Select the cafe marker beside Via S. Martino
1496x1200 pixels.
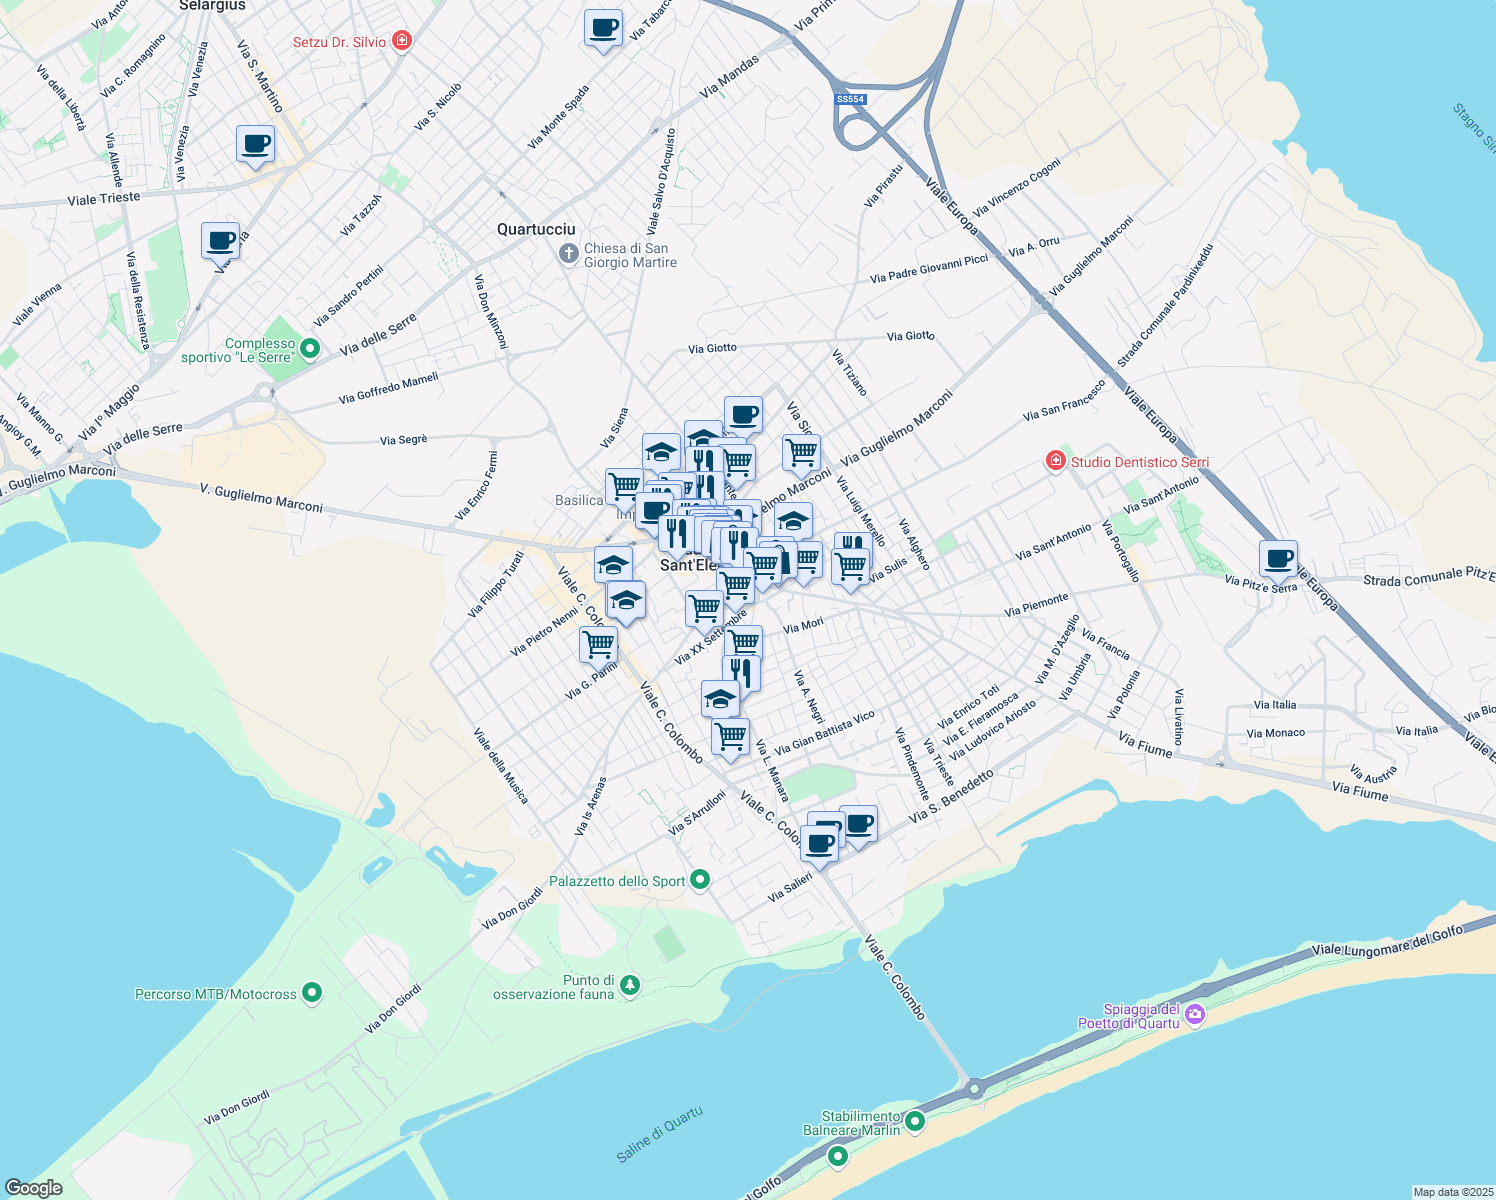[x=255, y=144]
